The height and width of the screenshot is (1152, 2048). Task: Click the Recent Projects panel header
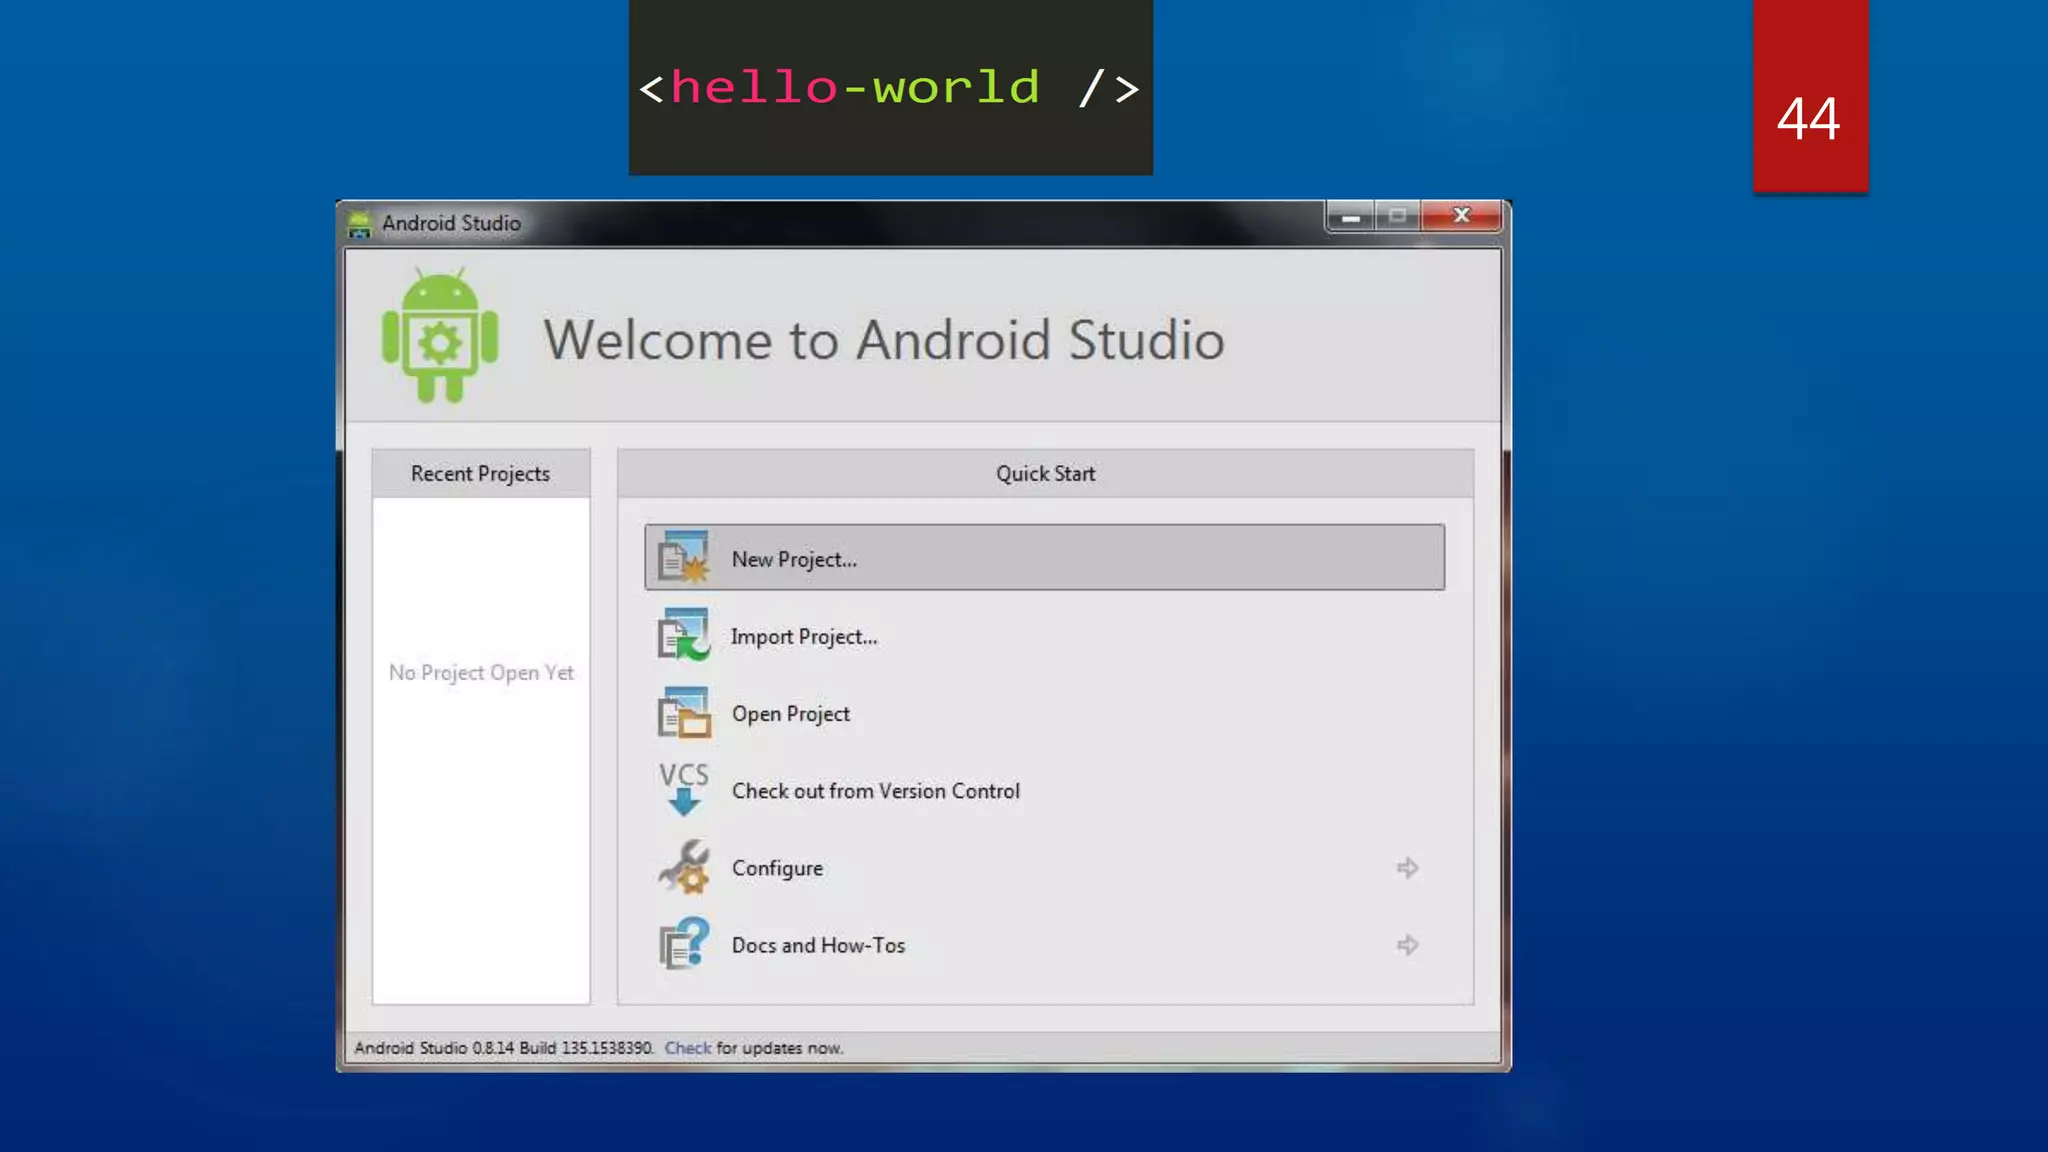click(x=480, y=474)
